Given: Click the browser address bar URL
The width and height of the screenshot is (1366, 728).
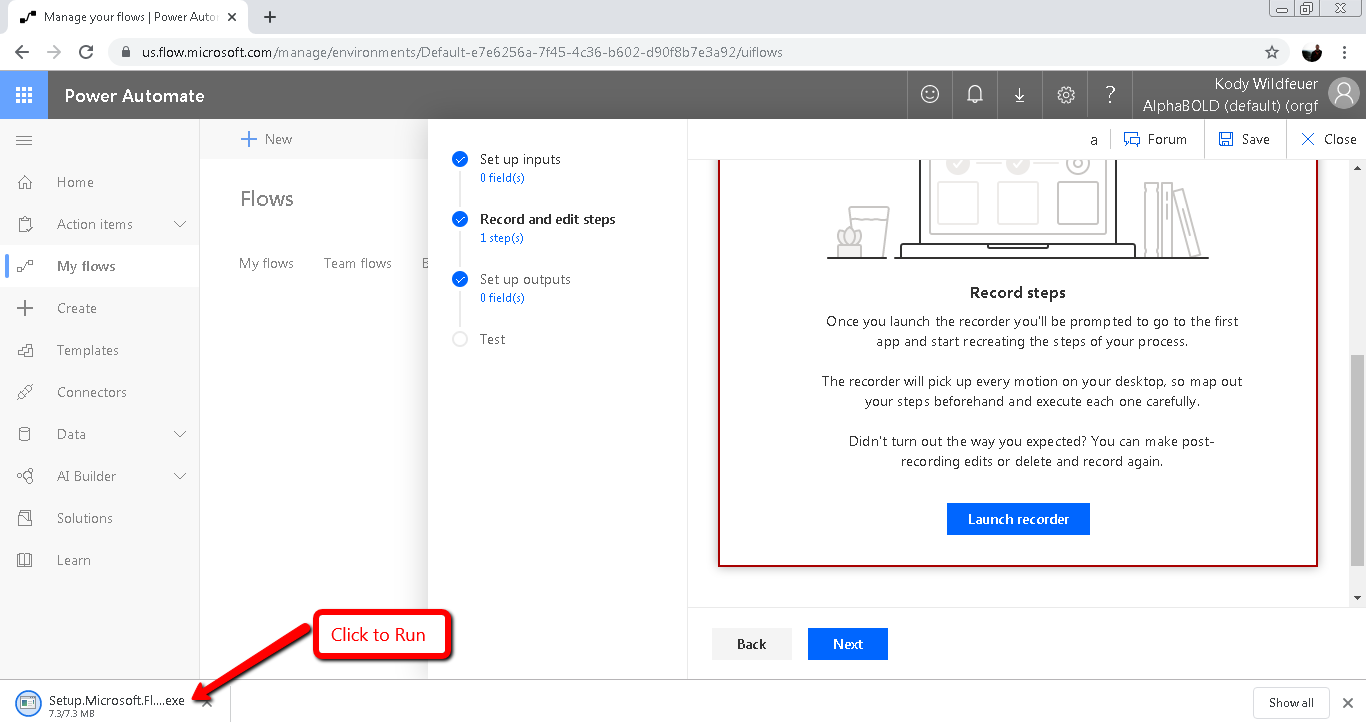Looking at the screenshot, I should 462,52.
